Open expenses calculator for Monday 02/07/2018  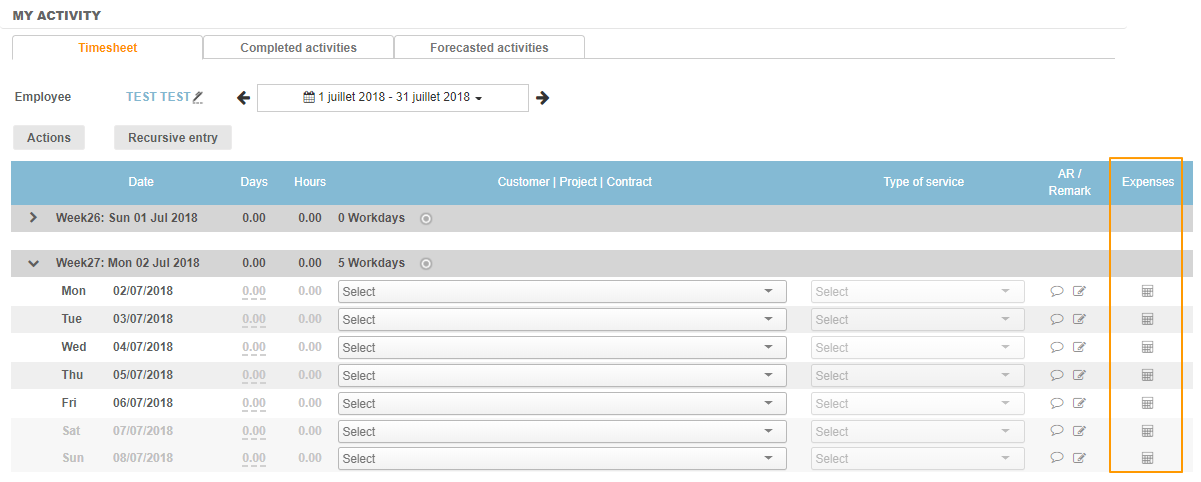point(1147,291)
